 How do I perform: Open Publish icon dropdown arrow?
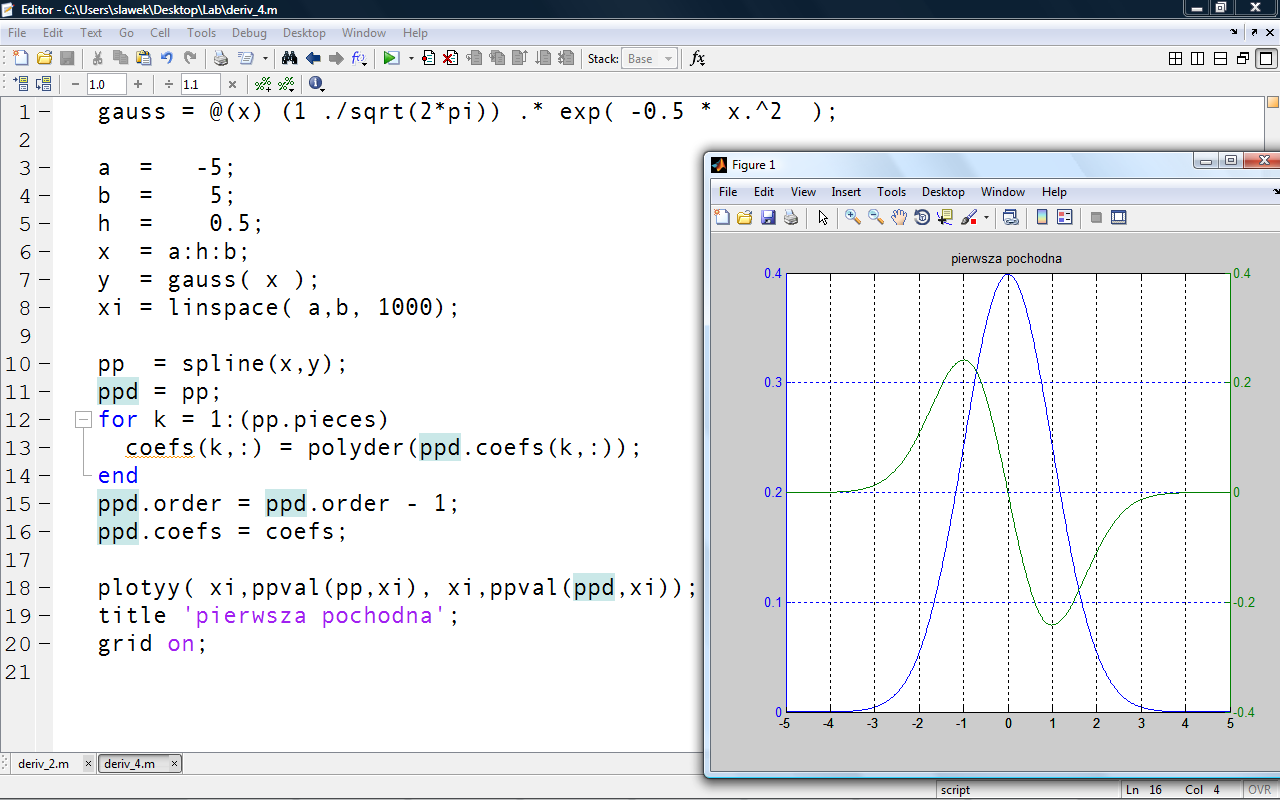pos(265,59)
